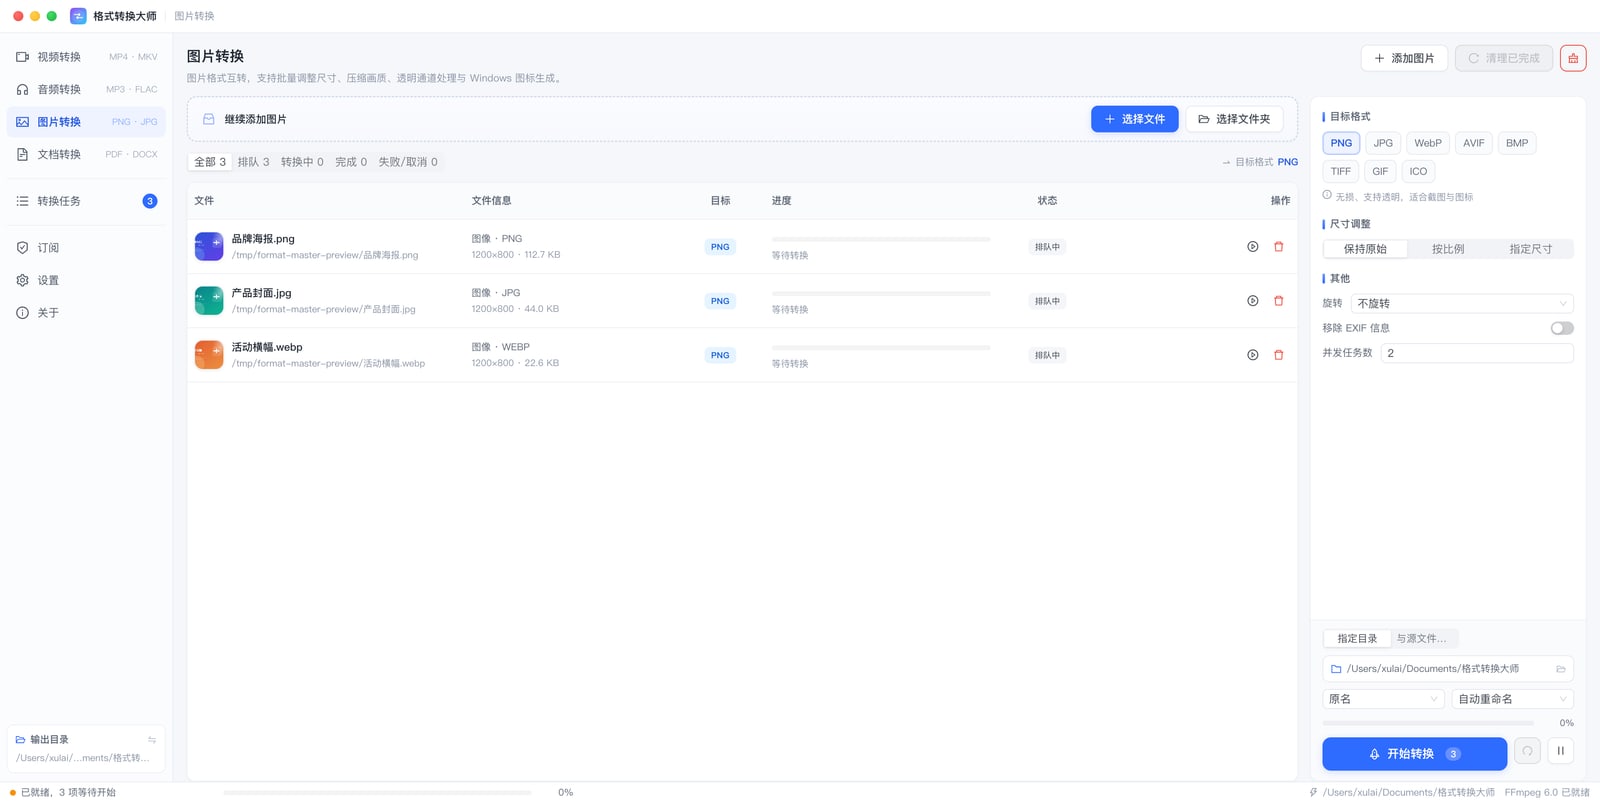Toggle the 移除 EXIF 信息 switch
Image resolution: width=1600 pixels, height=803 pixels.
1562,328
